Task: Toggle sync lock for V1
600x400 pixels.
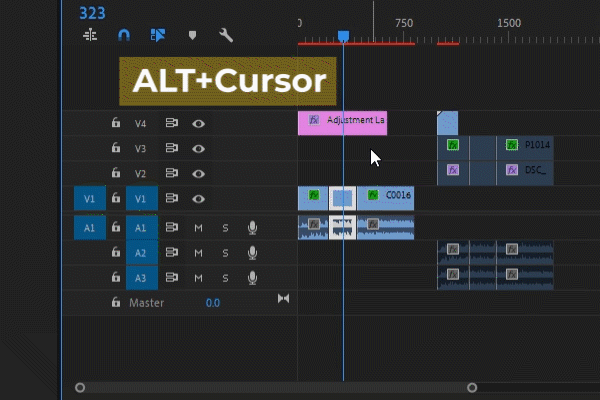Action: tap(171, 198)
